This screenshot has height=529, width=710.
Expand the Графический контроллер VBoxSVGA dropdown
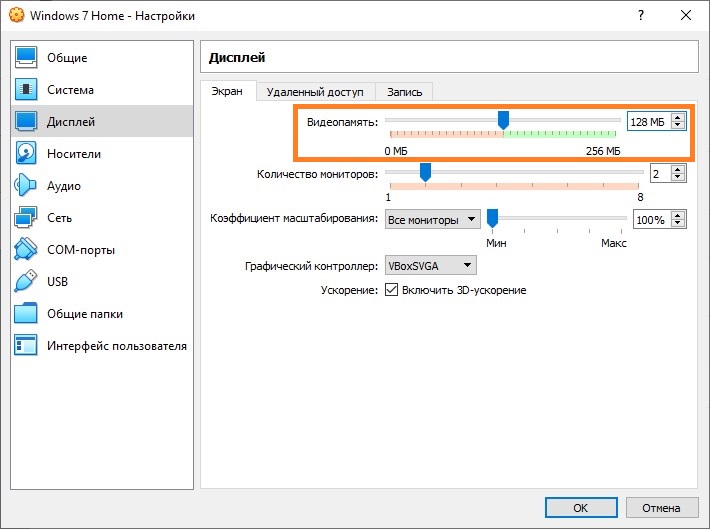click(x=431, y=265)
